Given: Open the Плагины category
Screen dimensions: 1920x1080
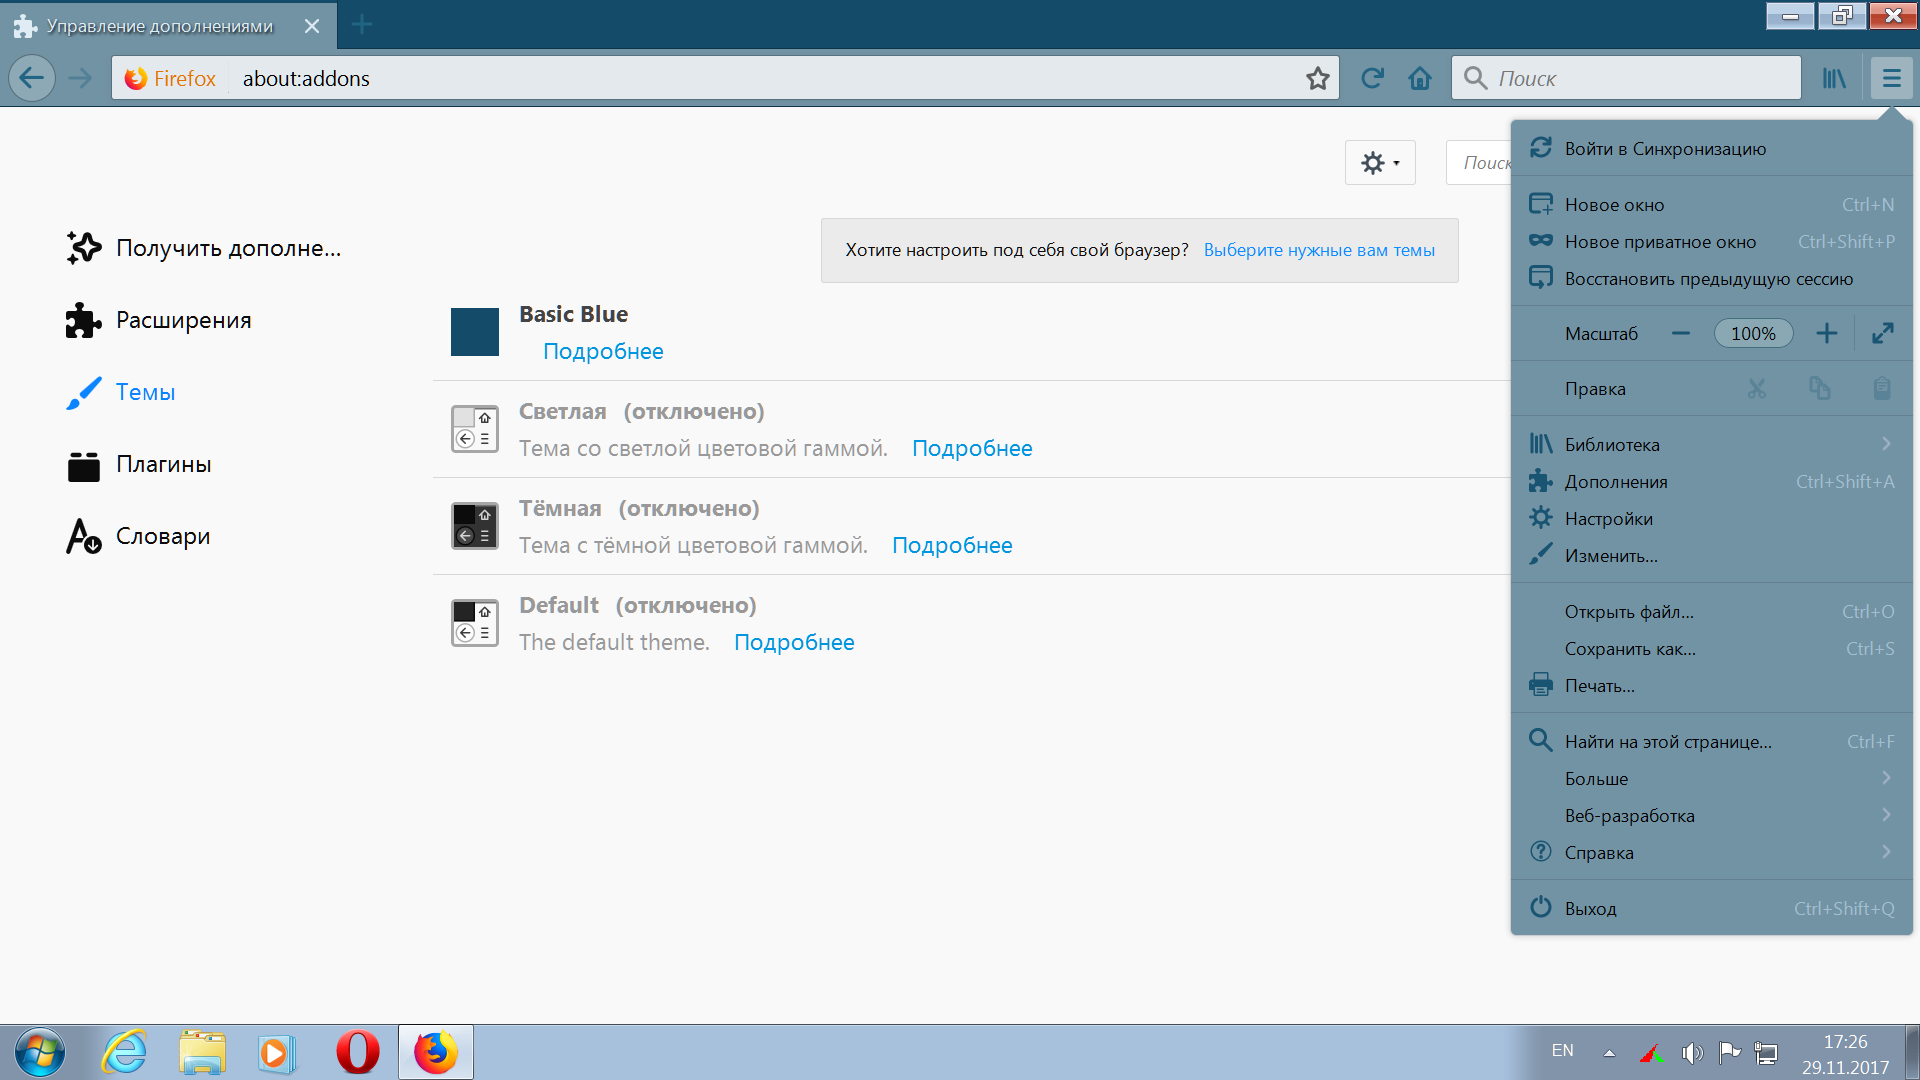Looking at the screenshot, I should (x=139, y=464).
